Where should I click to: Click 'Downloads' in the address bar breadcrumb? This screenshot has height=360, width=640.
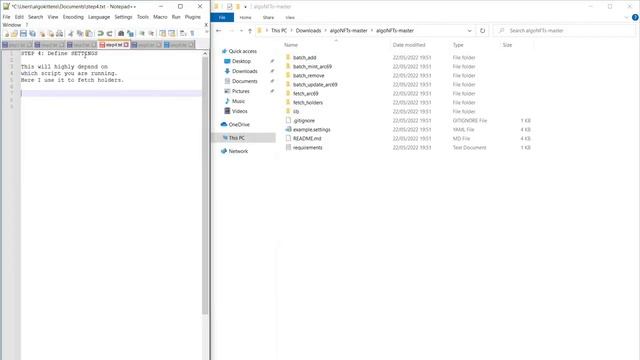point(308,31)
